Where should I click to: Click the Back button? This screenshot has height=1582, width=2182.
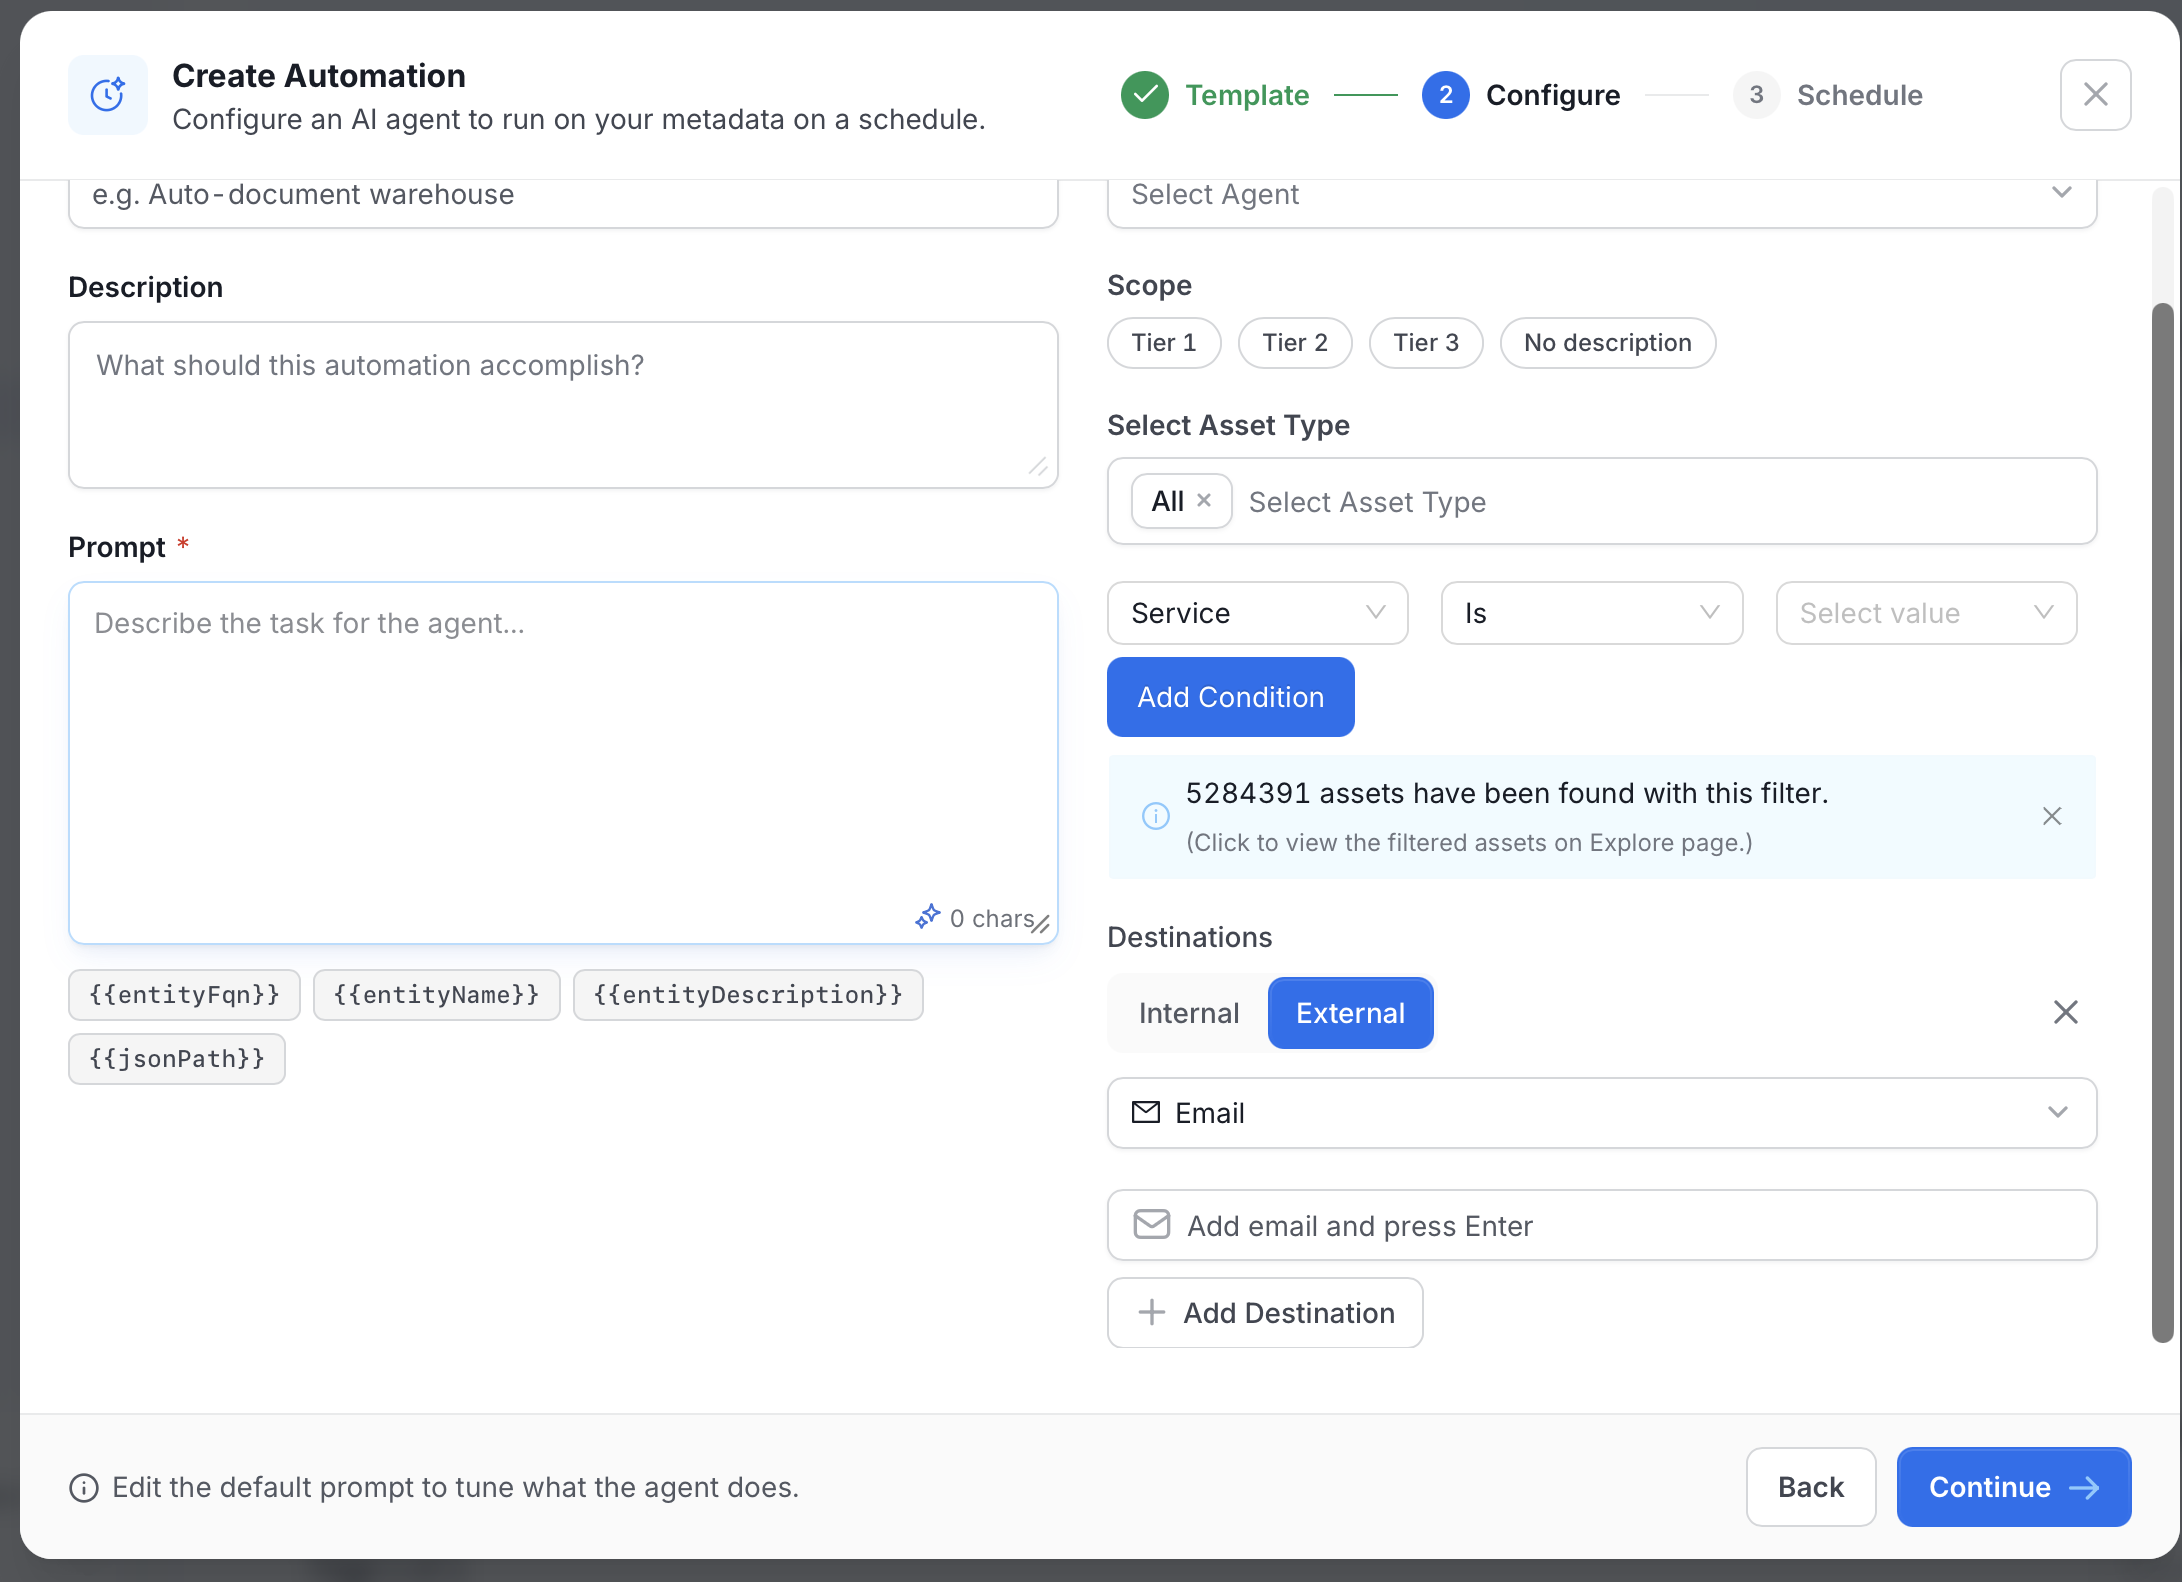tap(1810, 1487)
